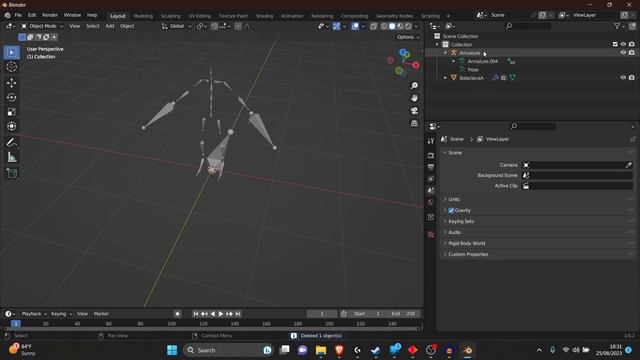
Task: Play animation forward
Action: [x=221, y=314]
